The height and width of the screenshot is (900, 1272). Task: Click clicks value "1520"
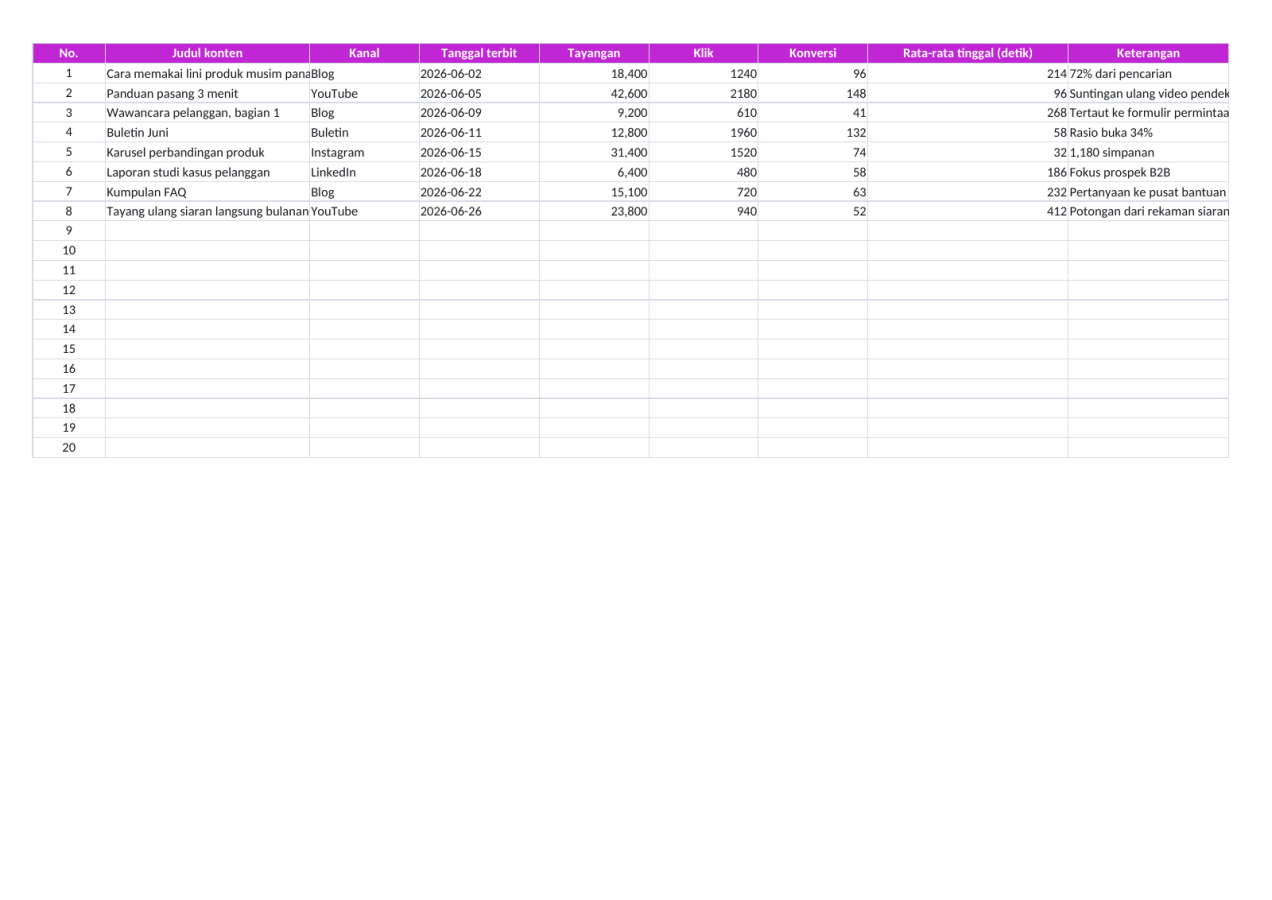coord(703,152)
